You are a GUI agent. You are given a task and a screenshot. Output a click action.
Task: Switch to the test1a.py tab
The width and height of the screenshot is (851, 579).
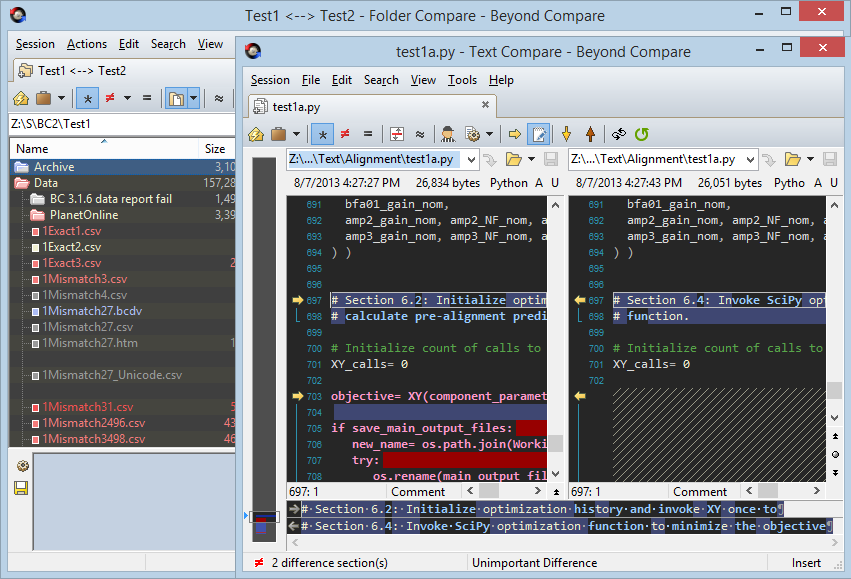coord(296,105)
